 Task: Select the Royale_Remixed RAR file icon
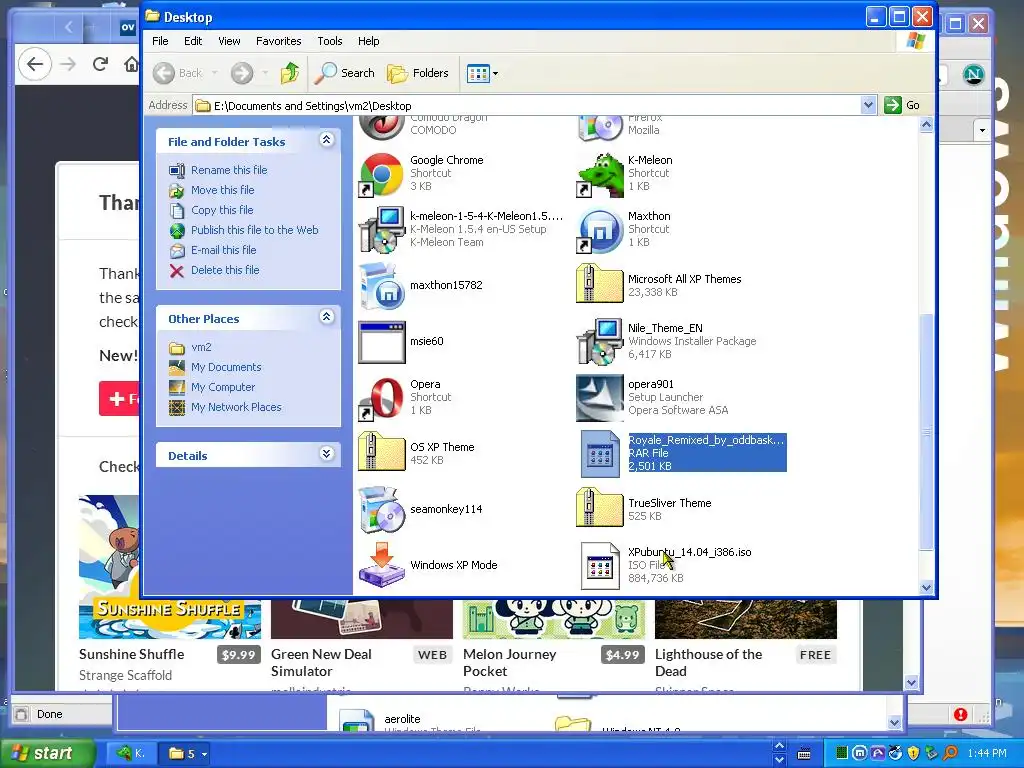tap(600, 454)
